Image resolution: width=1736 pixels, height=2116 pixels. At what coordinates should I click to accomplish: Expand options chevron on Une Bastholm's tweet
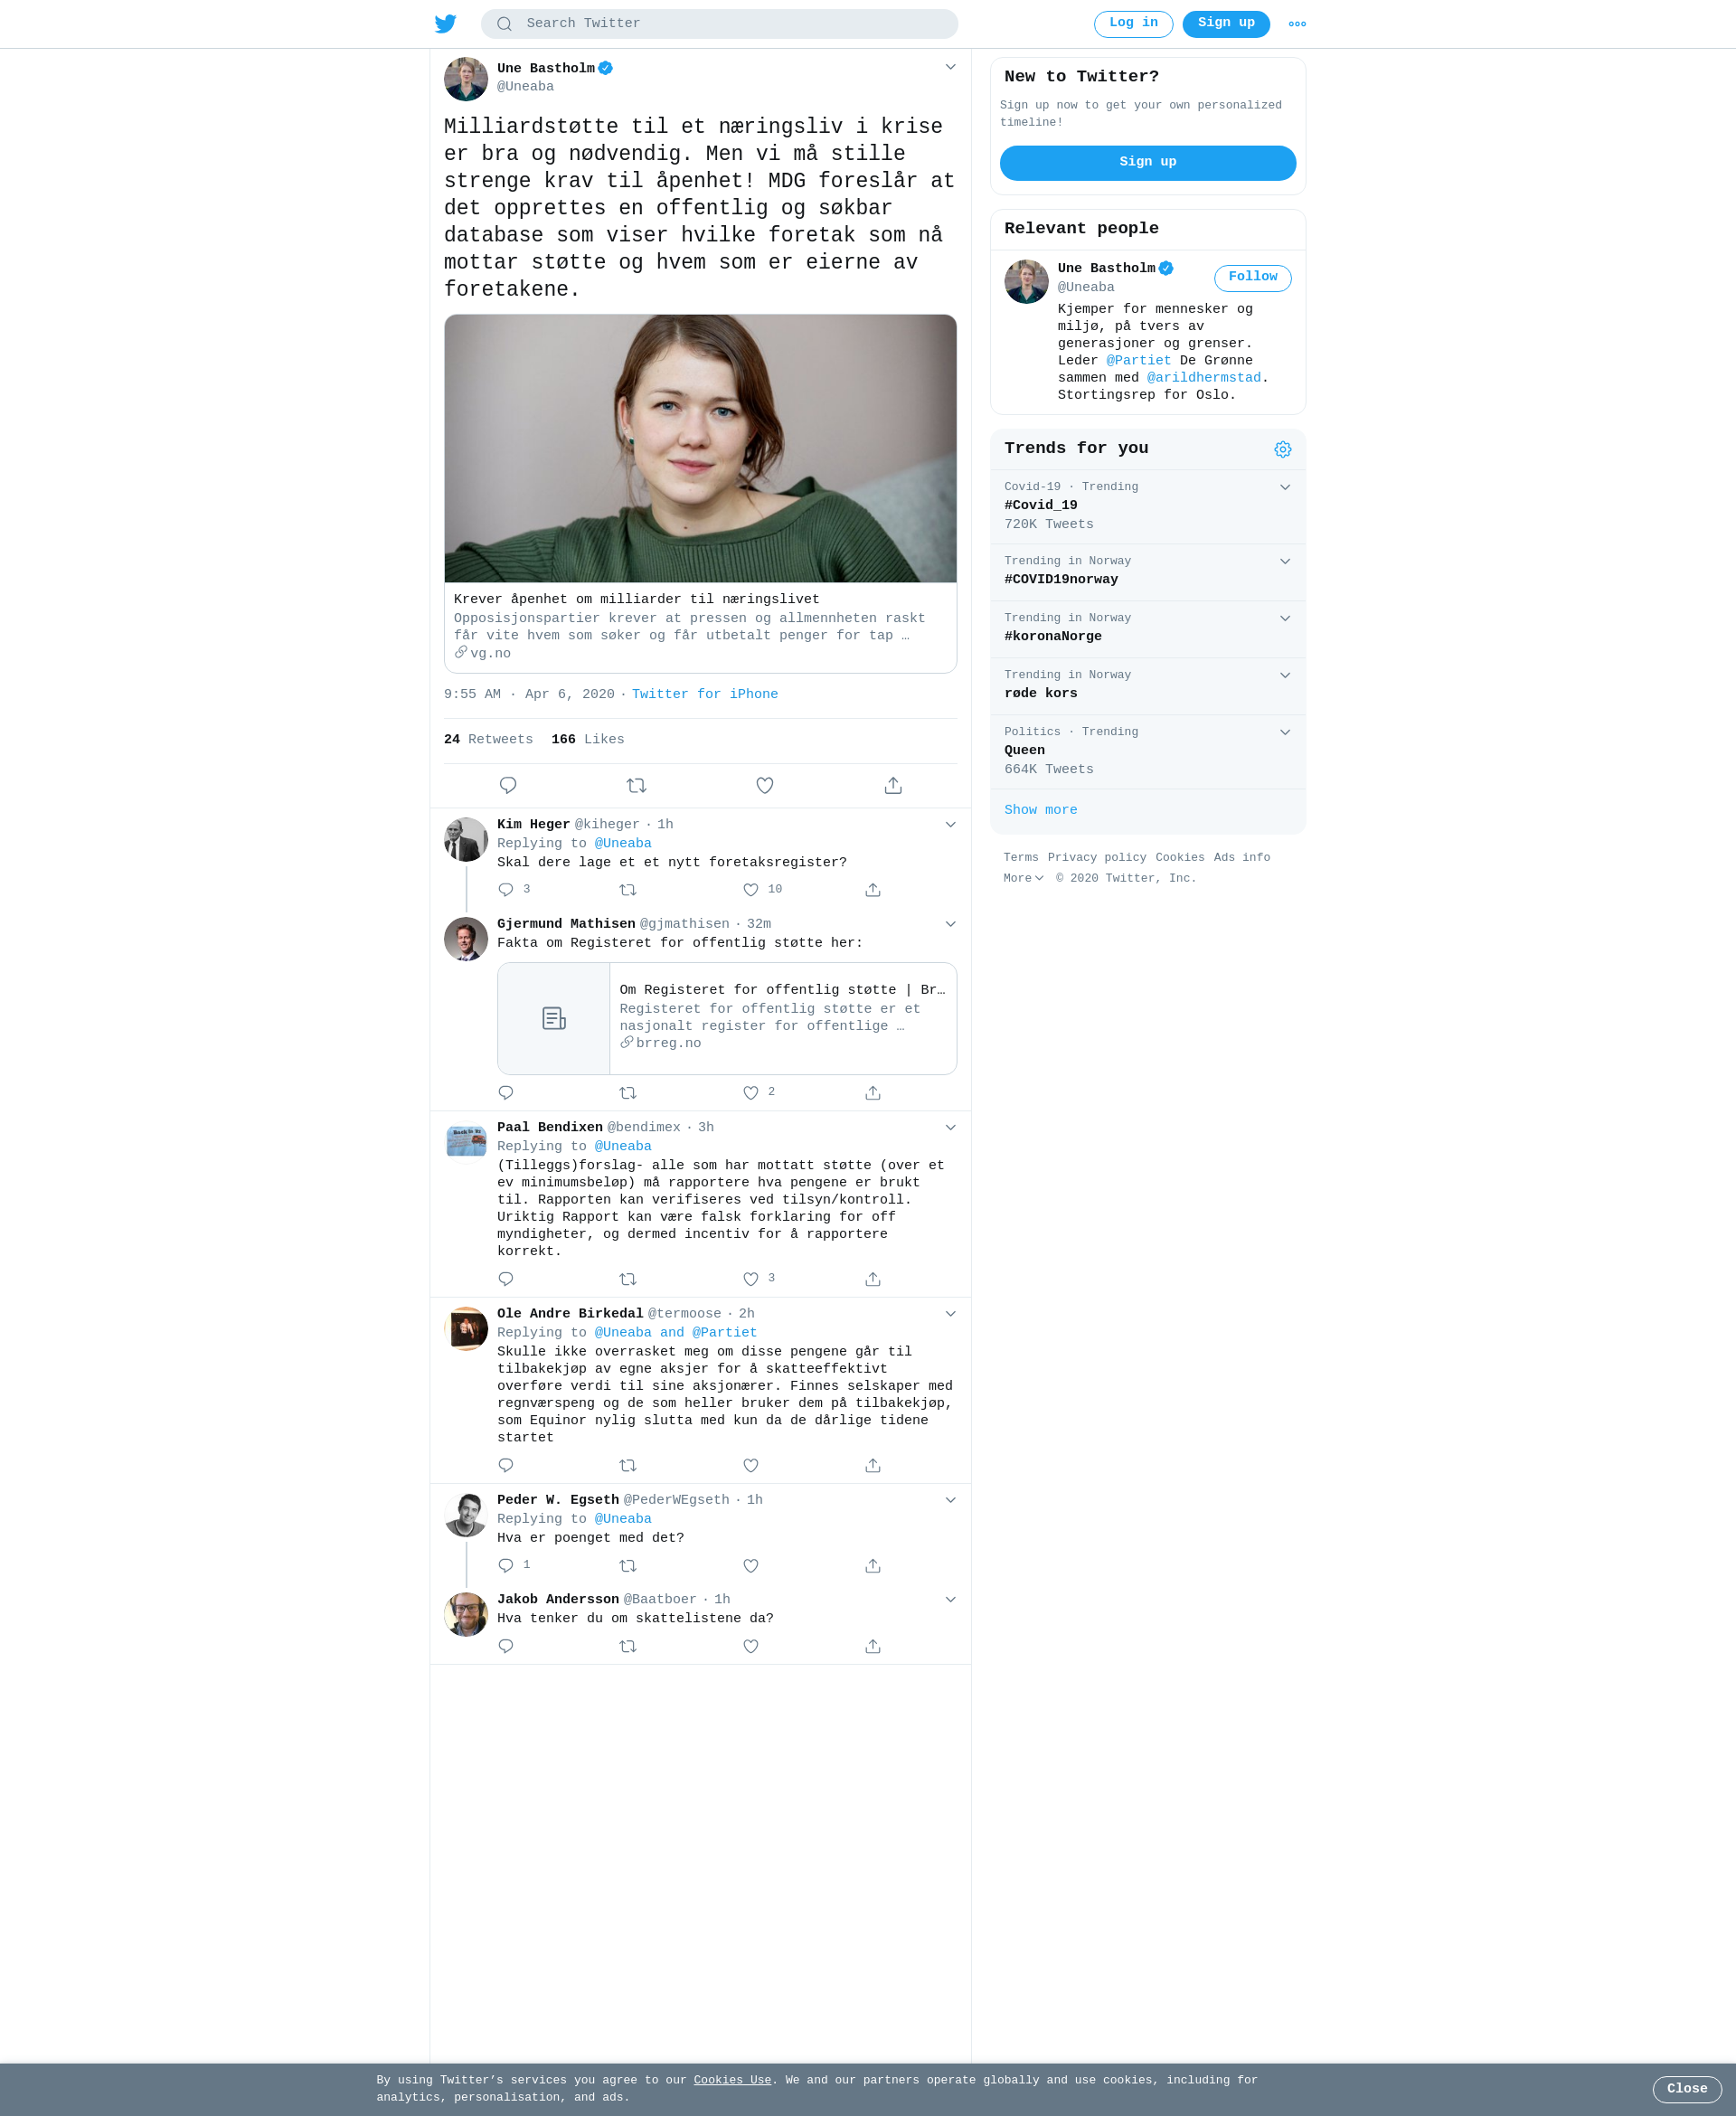point(950,67)
